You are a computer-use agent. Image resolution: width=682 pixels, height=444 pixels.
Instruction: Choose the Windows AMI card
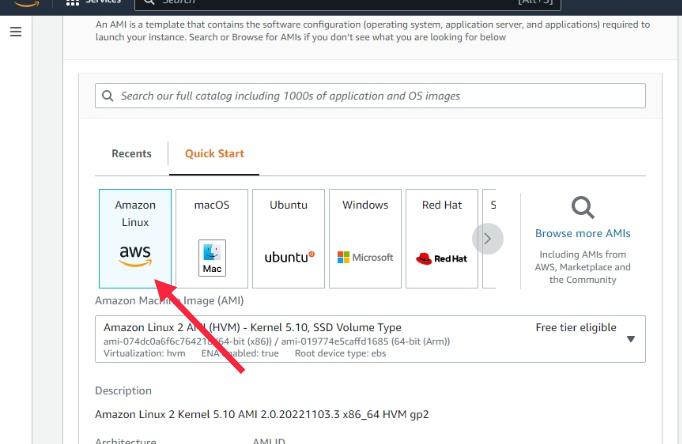tap(365, 239)
